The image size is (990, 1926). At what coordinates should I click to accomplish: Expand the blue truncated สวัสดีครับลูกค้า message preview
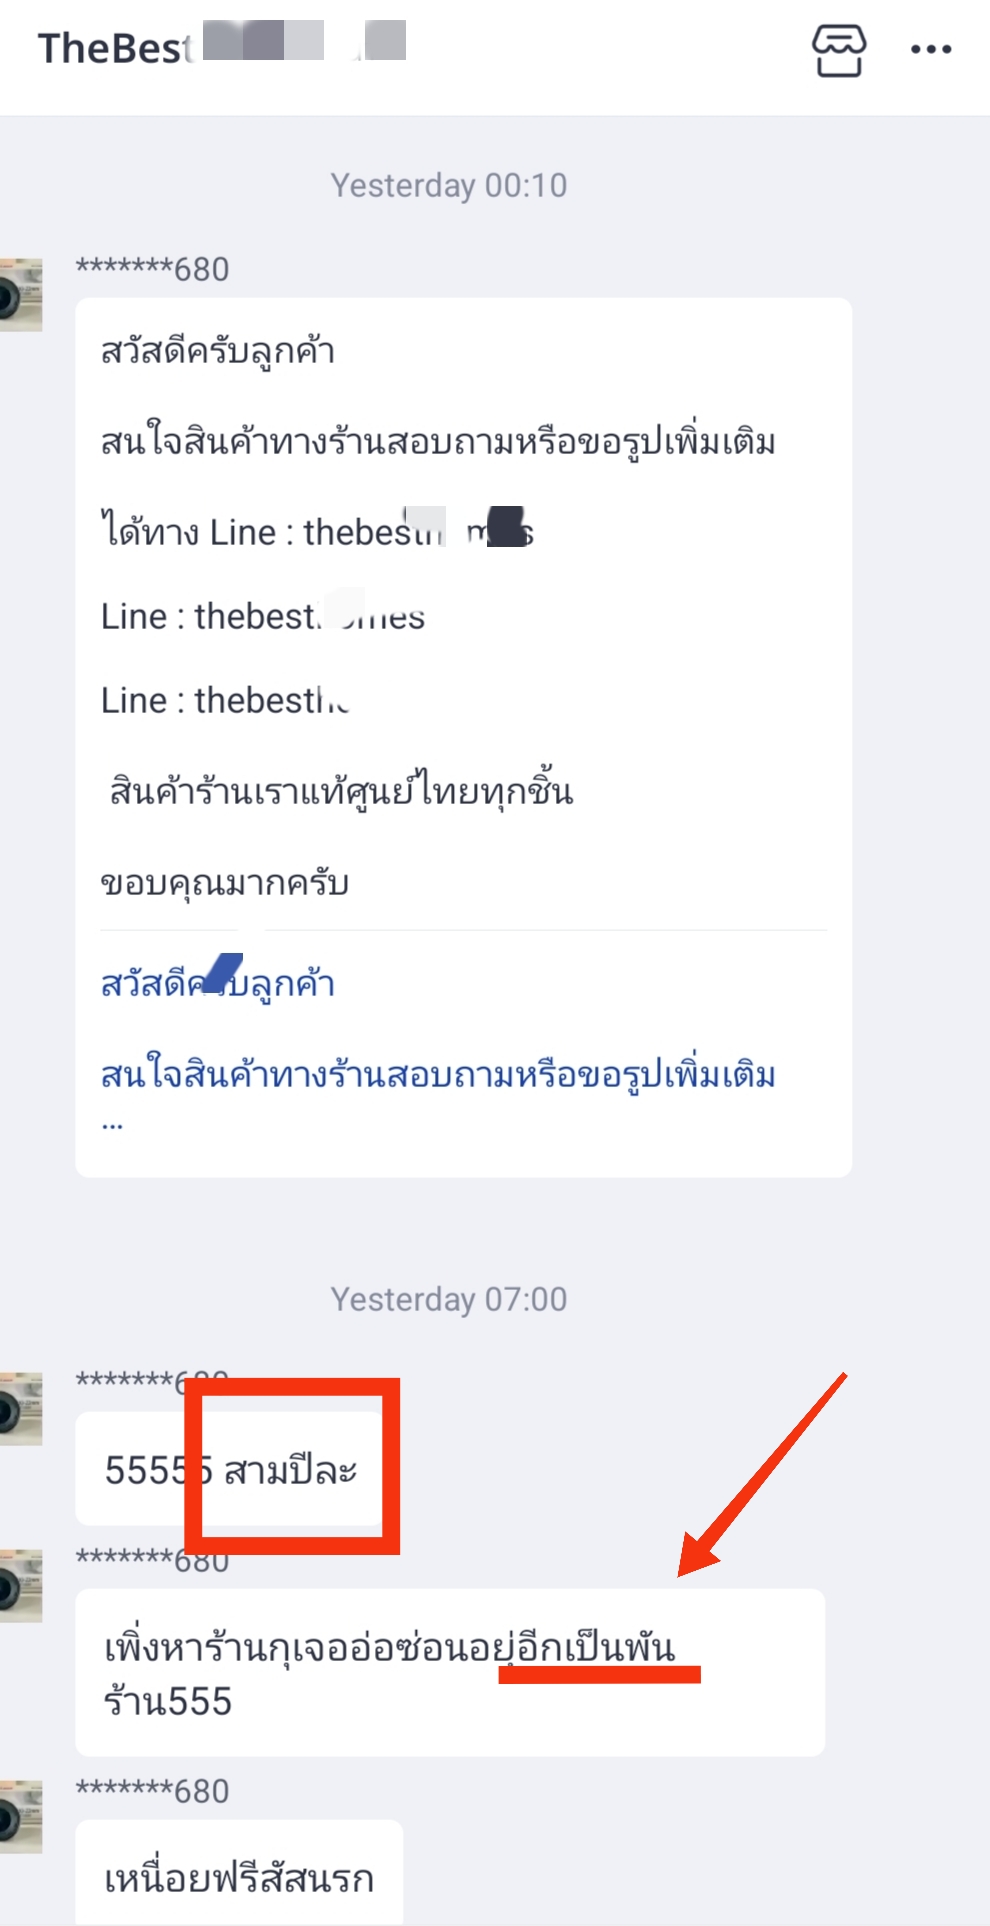217,984
